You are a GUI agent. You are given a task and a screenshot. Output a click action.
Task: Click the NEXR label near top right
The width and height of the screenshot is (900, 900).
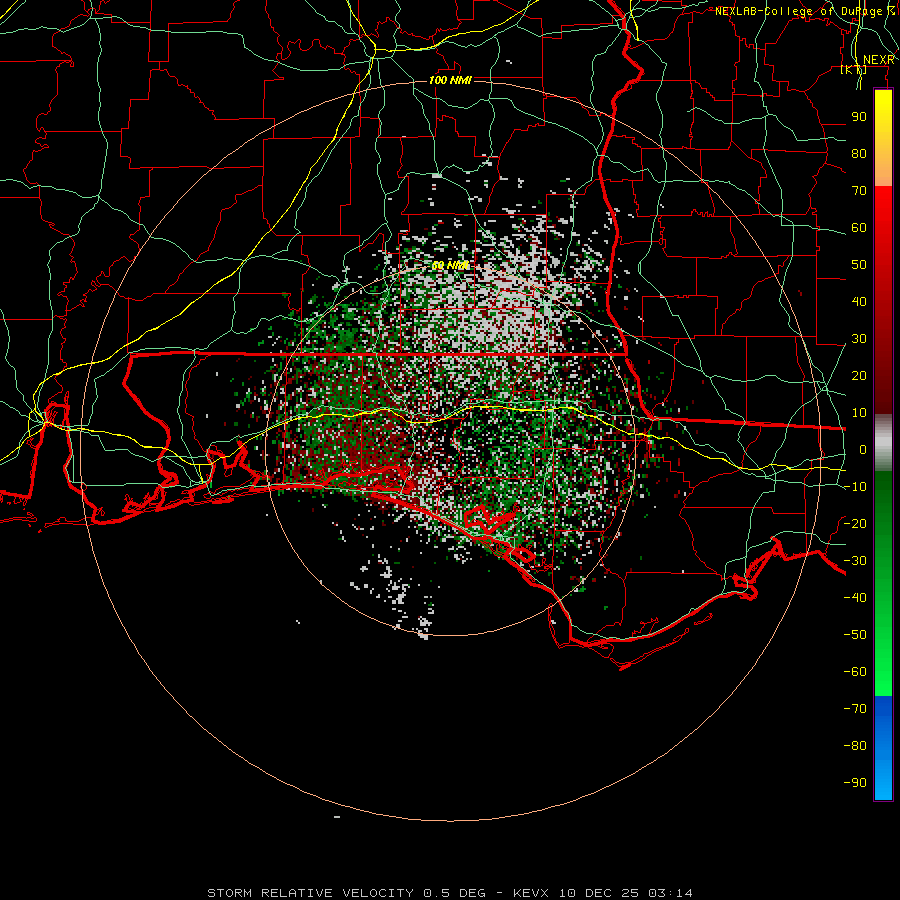tap(879, 60)
